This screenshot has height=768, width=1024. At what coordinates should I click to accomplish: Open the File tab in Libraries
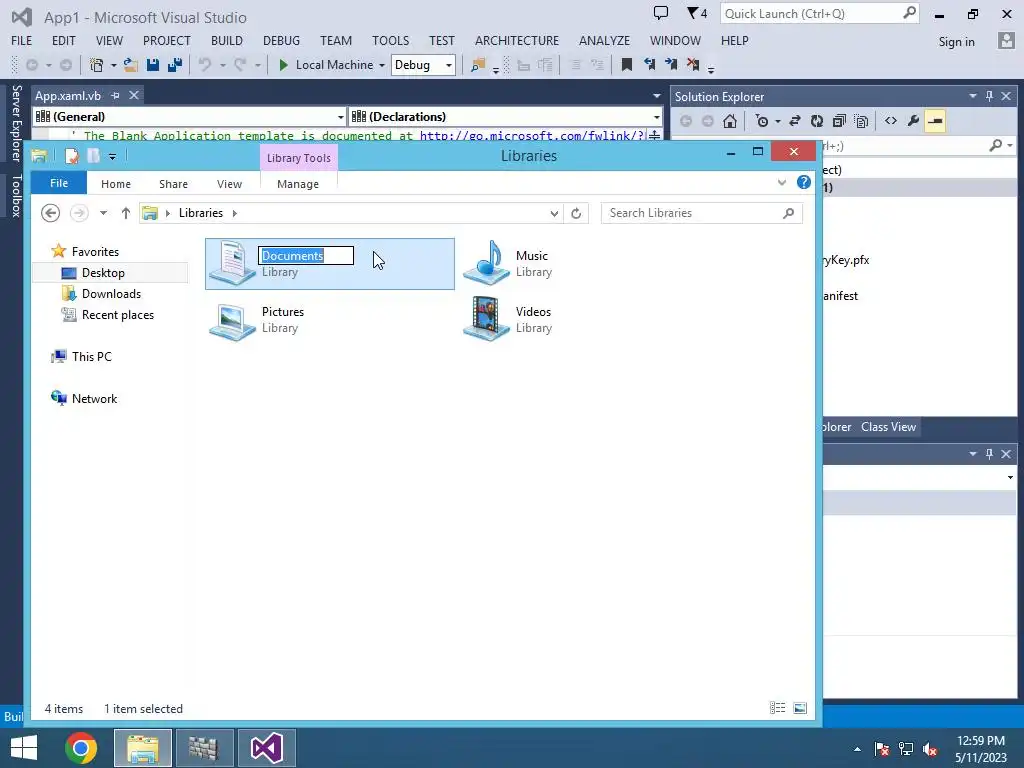(x=59, y=183)
